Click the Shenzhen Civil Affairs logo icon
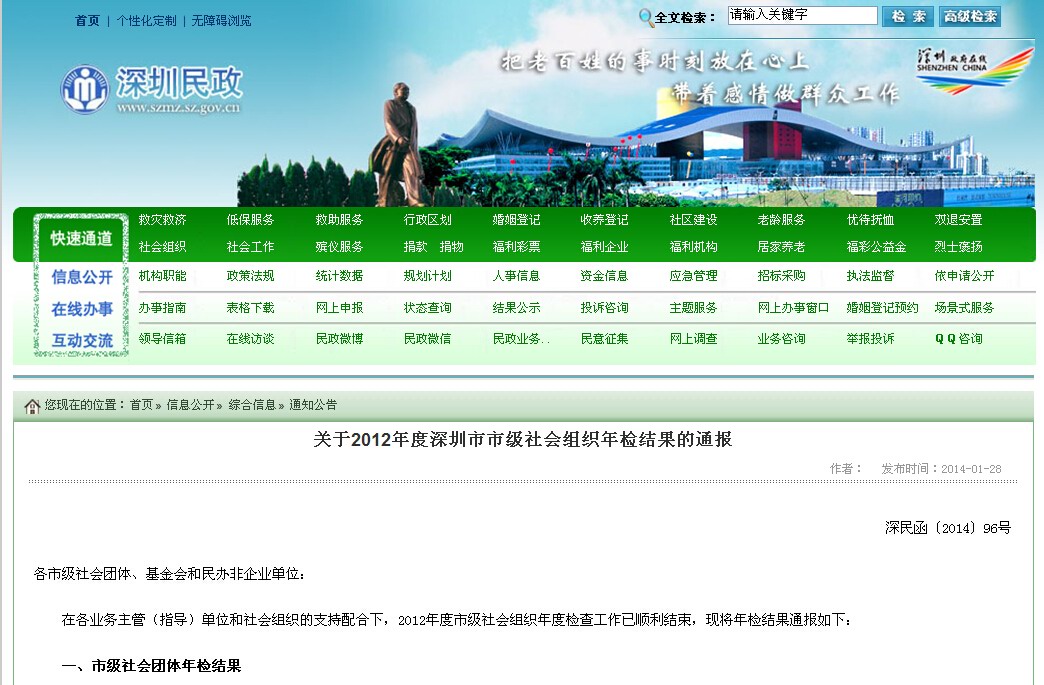 [x=84, y=90]
